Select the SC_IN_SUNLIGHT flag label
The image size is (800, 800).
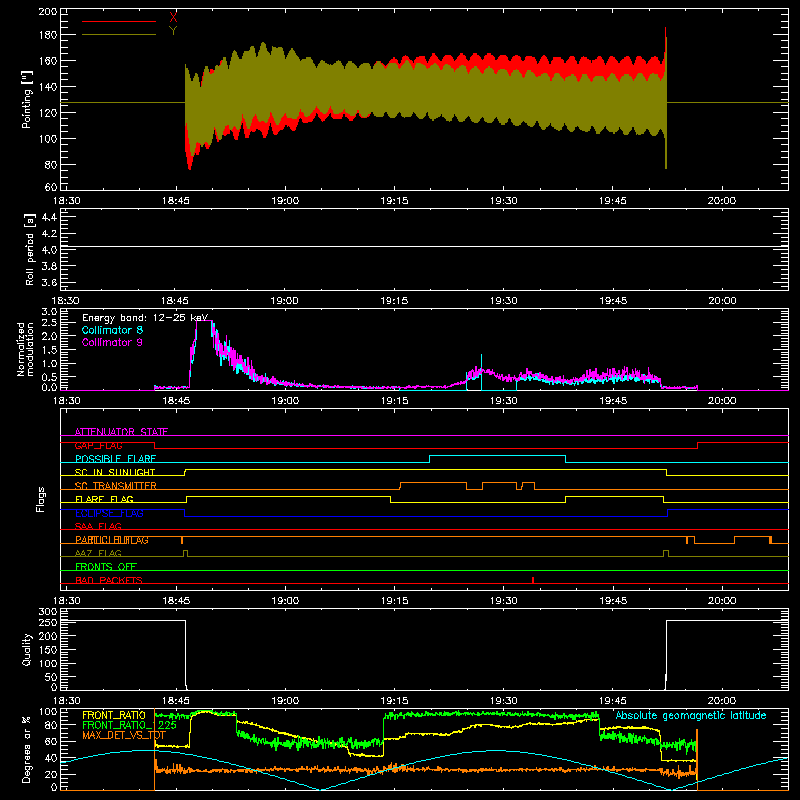click(x=115, y=472)
